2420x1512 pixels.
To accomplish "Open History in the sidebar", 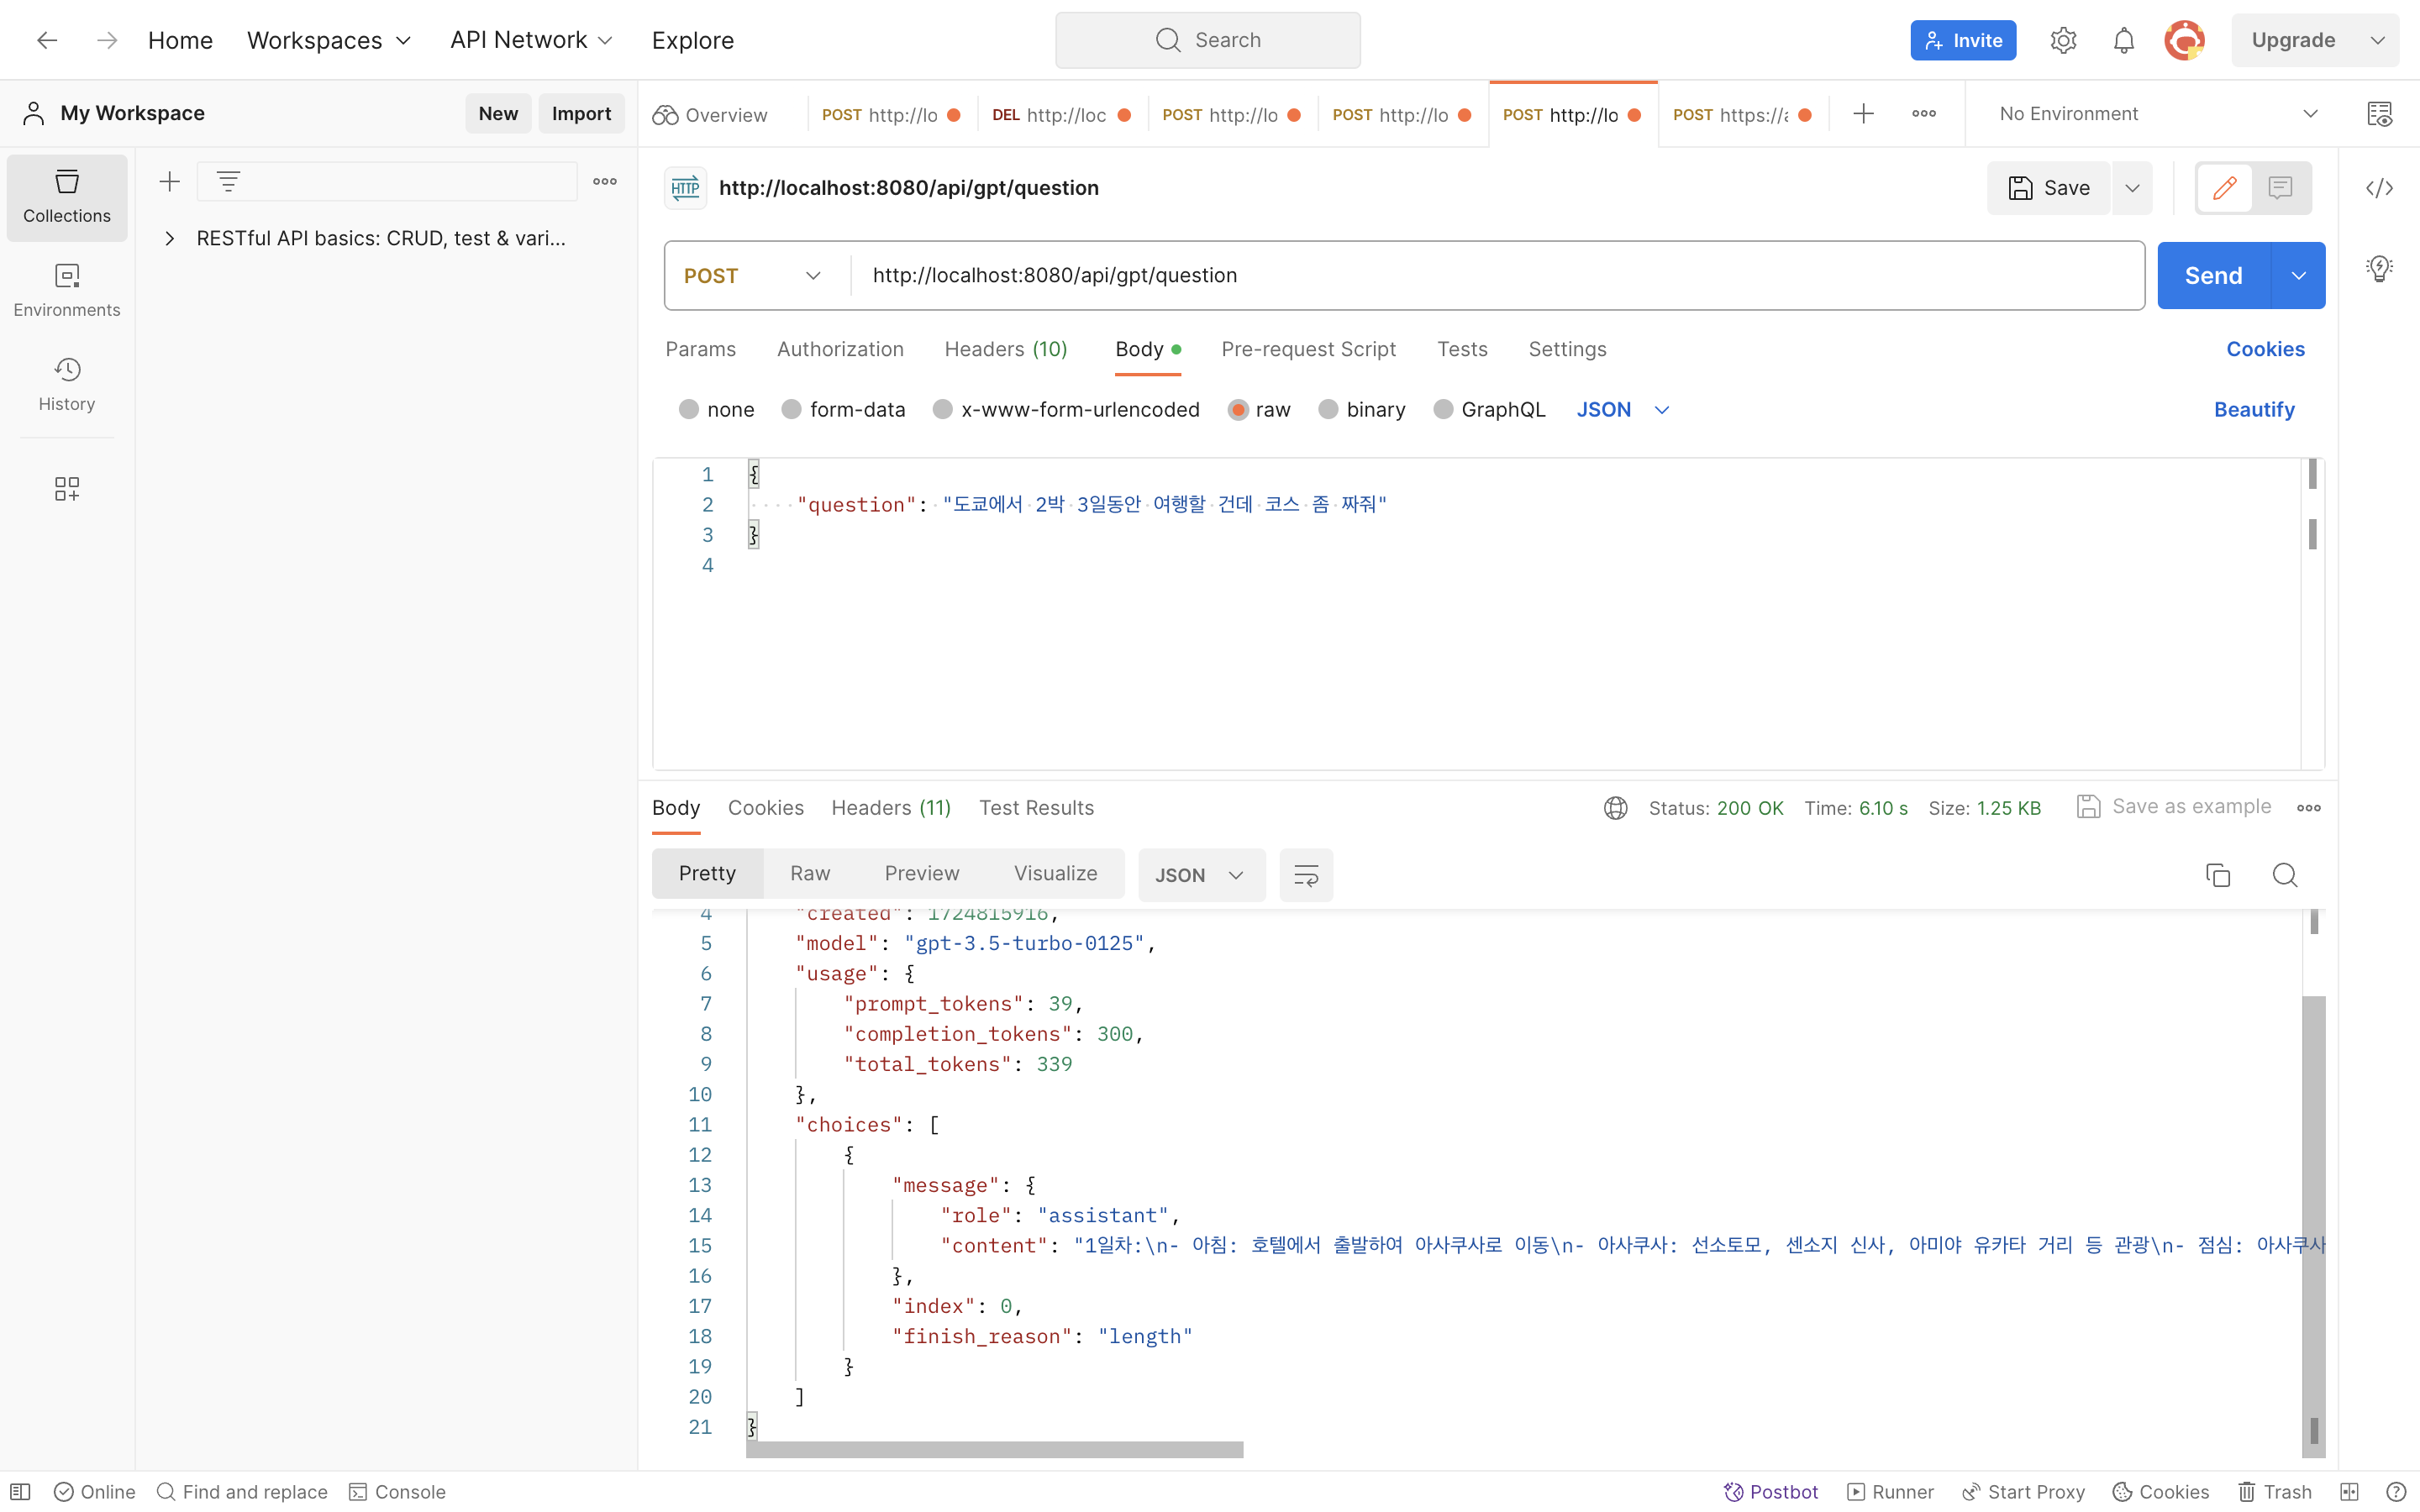I will tap(67, 385).
